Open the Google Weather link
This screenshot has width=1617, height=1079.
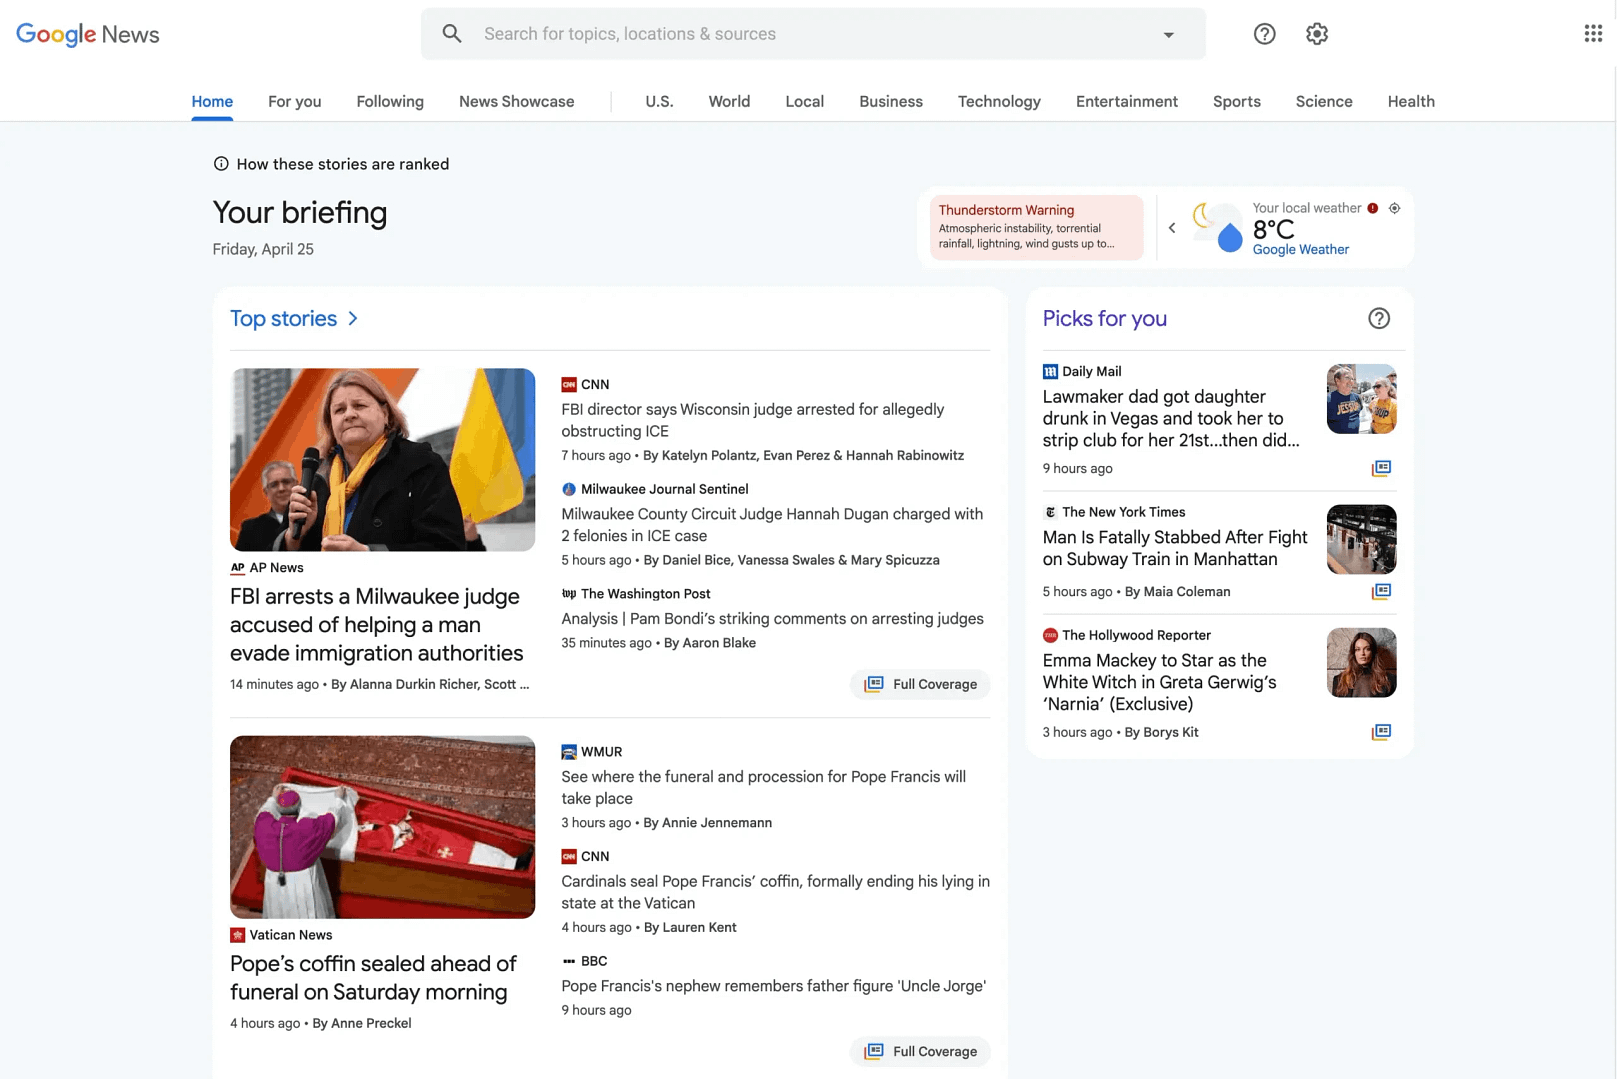tap(1301, 250)
